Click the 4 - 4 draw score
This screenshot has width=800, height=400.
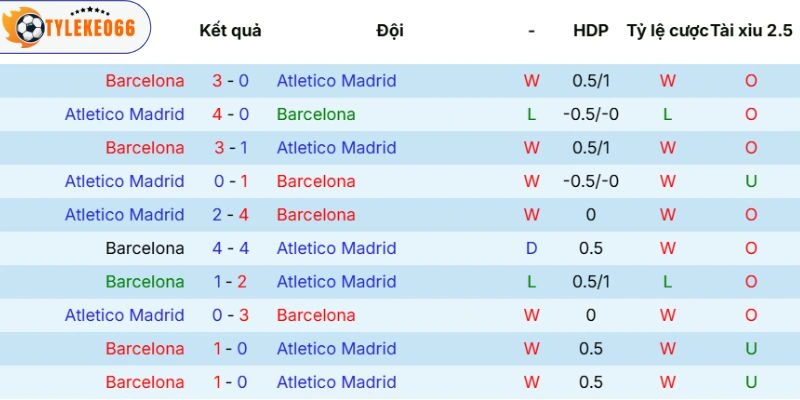[x=230, y=248]
